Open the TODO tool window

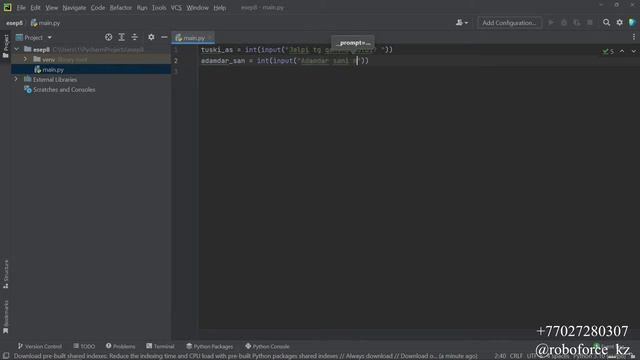pyautogui.click(x=84, y=346)
